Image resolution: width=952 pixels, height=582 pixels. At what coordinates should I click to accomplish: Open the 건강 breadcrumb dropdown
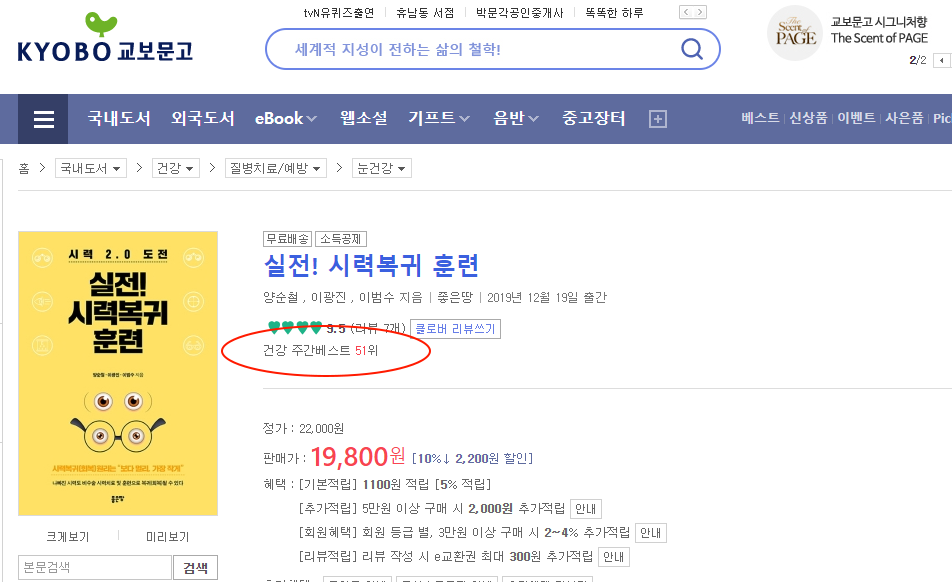click(175, 168)
